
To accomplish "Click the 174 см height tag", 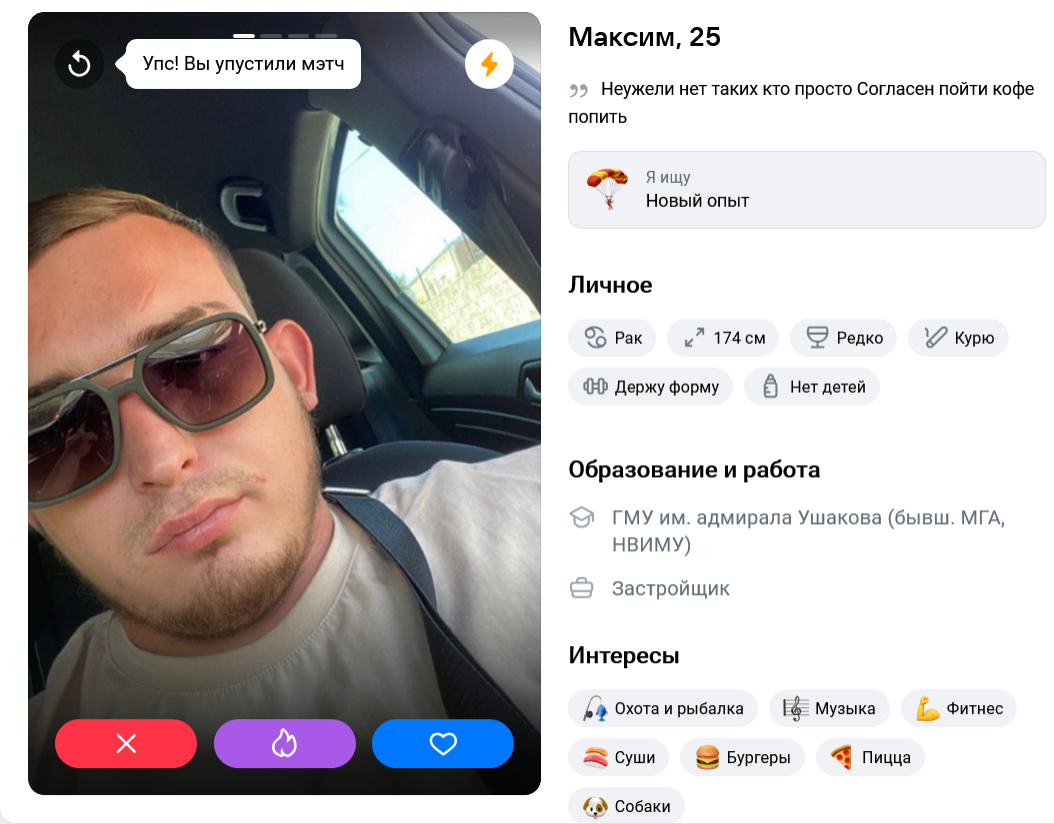I will [x=723, y=337].
